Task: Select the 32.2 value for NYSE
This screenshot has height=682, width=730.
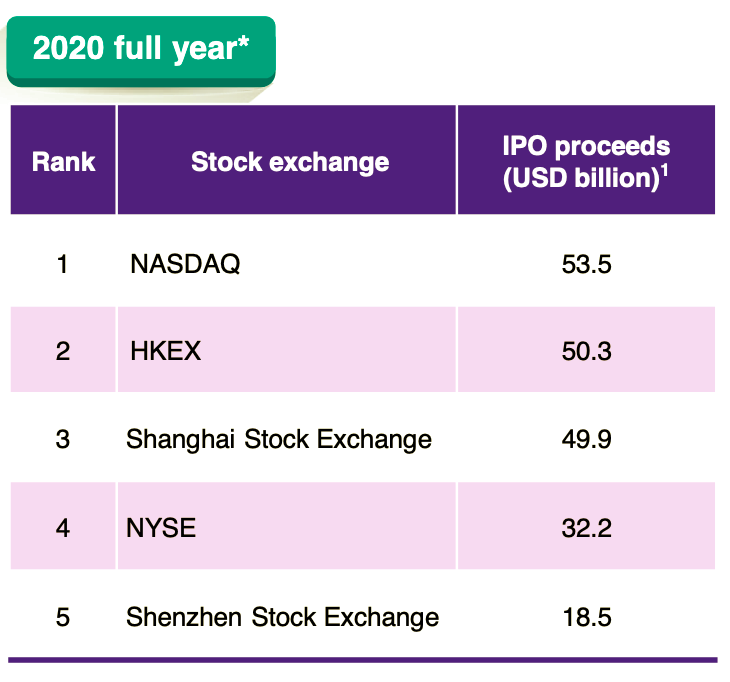Action: (x=587, y=527)
